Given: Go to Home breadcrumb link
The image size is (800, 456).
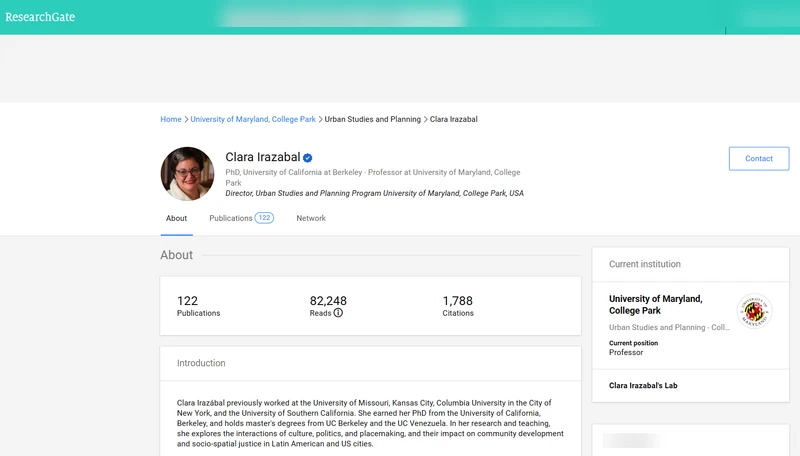Looking at the screenshot, I should click(171, 119).
